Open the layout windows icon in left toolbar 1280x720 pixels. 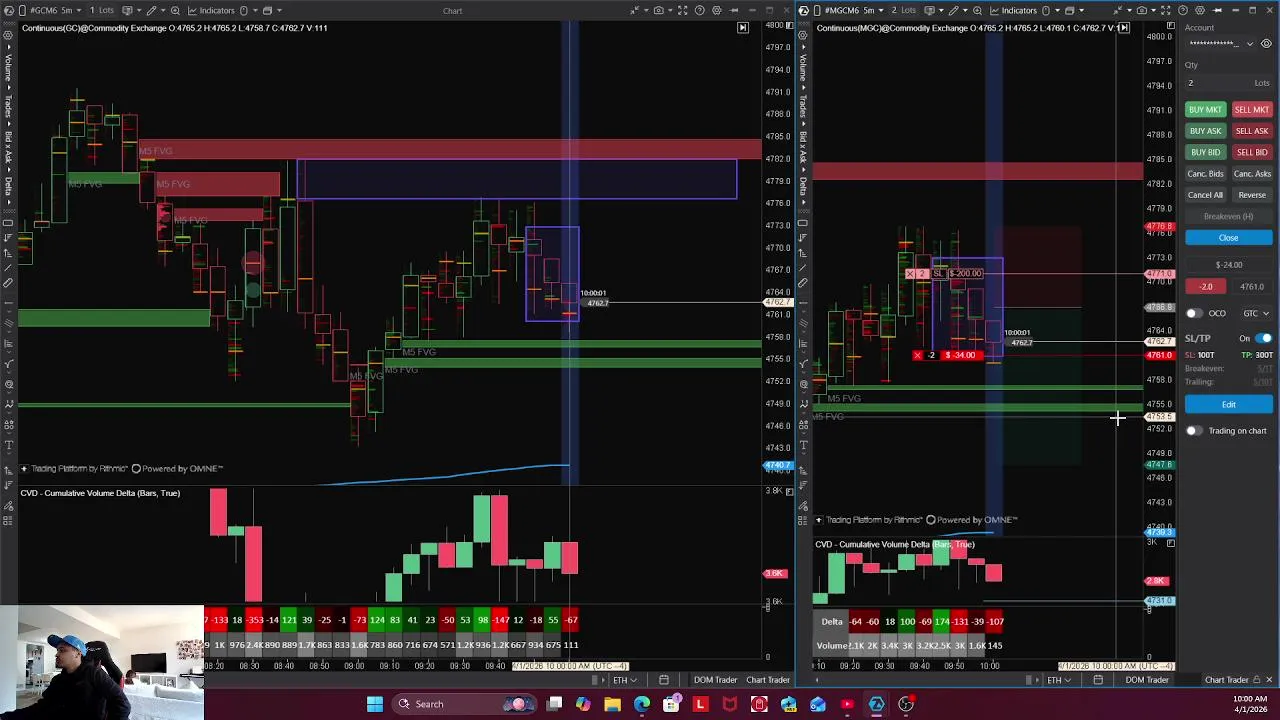pos(267,10)
